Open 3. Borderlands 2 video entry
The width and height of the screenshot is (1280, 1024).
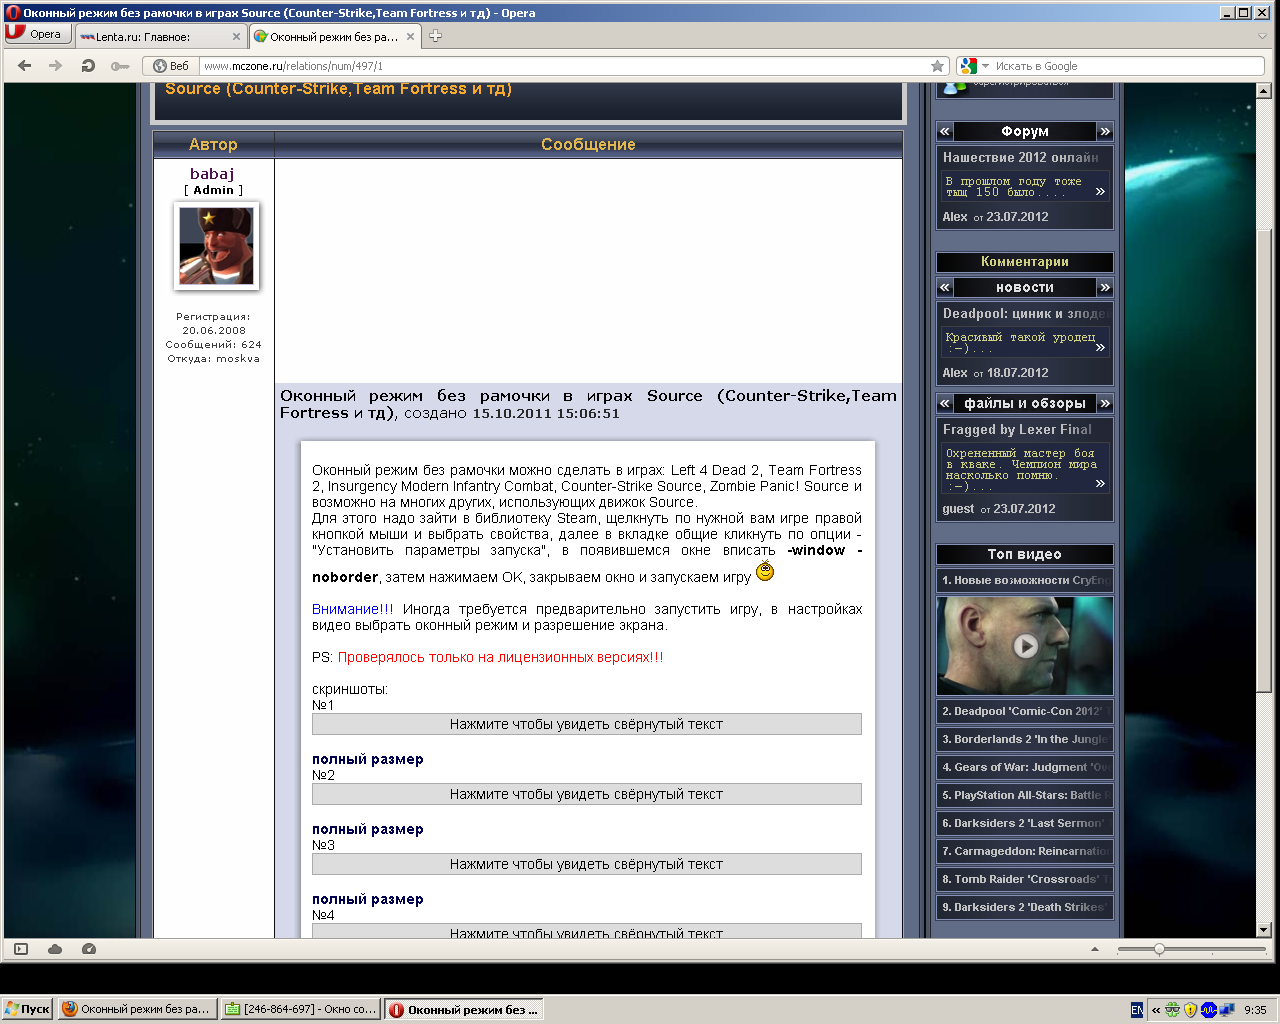(1025, 740)
